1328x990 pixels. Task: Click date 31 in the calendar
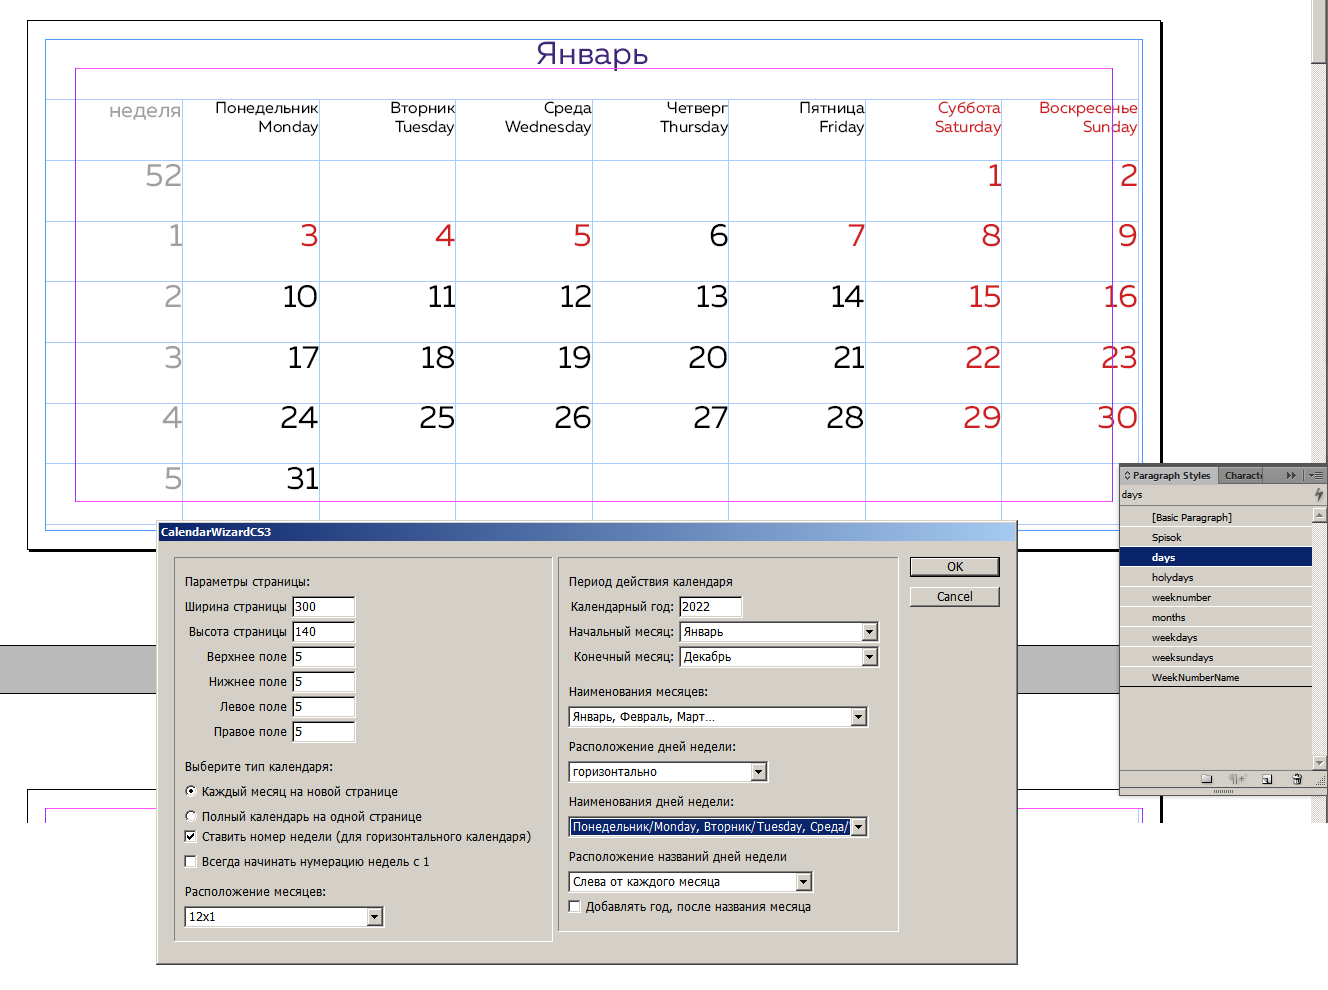pyautogui.click(x=302, y=479)
